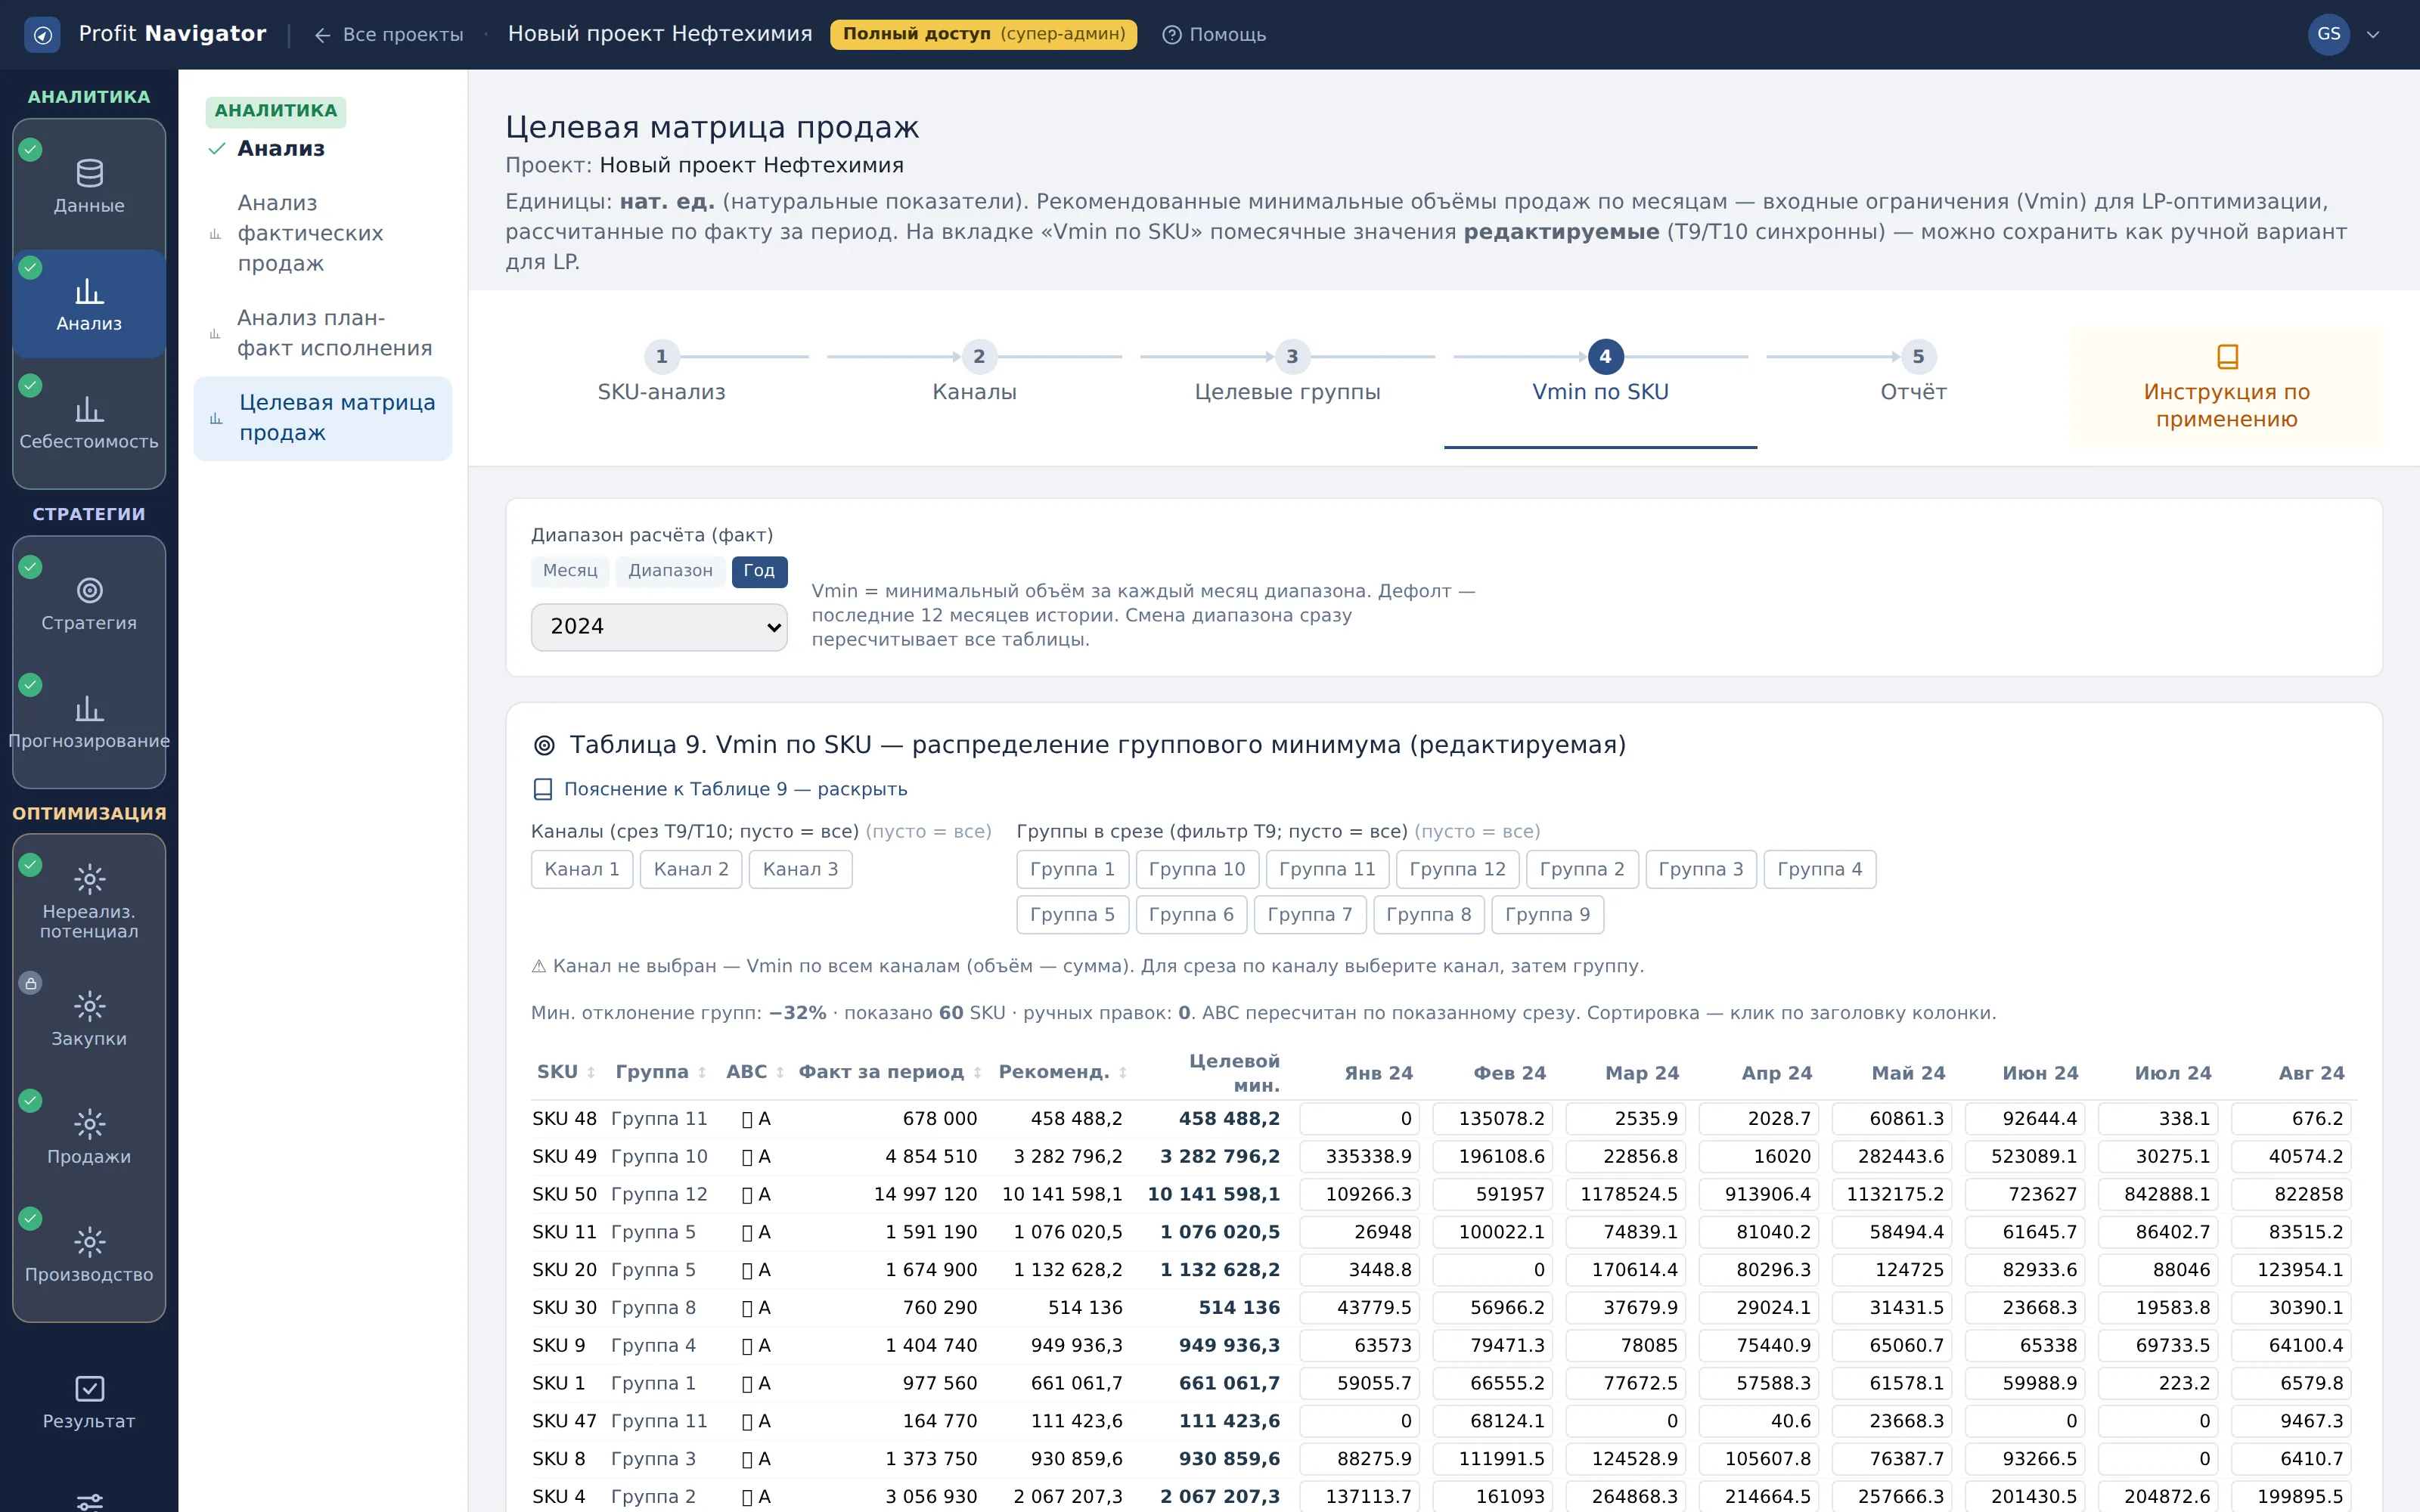
Task: Open the Данные section icon
Action: click(89, 173)
